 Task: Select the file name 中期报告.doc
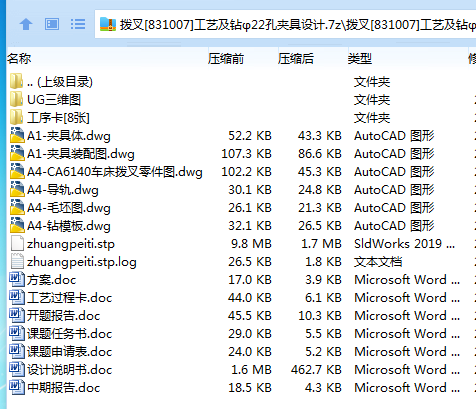[63, 388]
